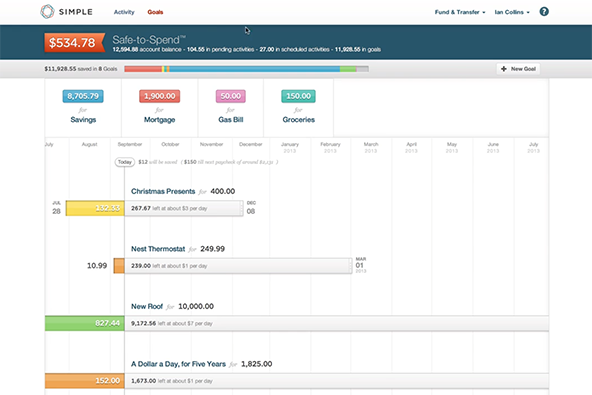Click the 249.99 Nest Thermostat target amount
592x395 pixels.
[212, 249]
